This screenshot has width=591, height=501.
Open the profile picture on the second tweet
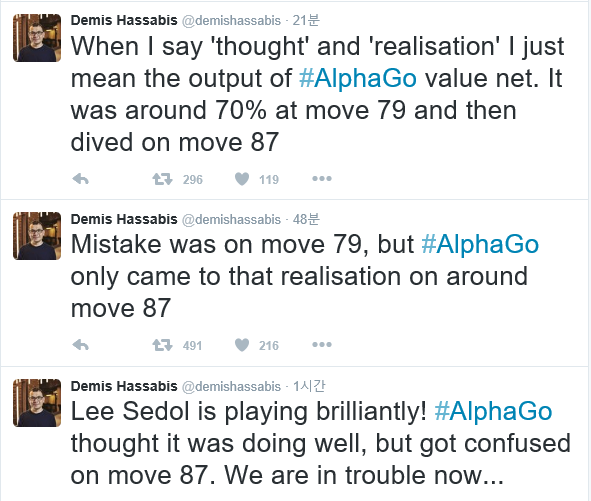coord(37,236)
